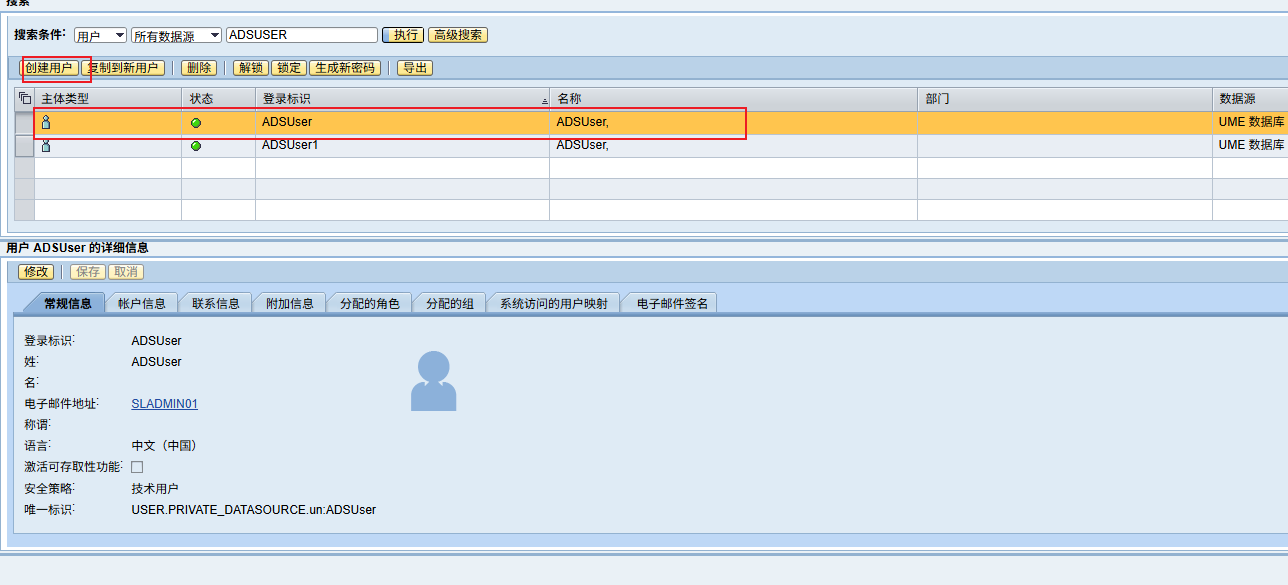The width and height of the screenshot is (1288, 585).
Task: Toggle the 激活可存取性功能 checkbox
Action: click(x=137, y=467)
